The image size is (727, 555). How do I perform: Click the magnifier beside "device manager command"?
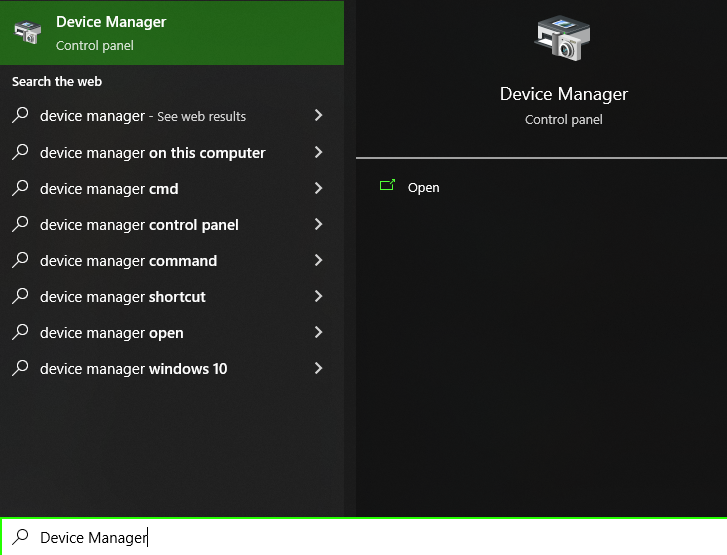(x=20, y=260)
